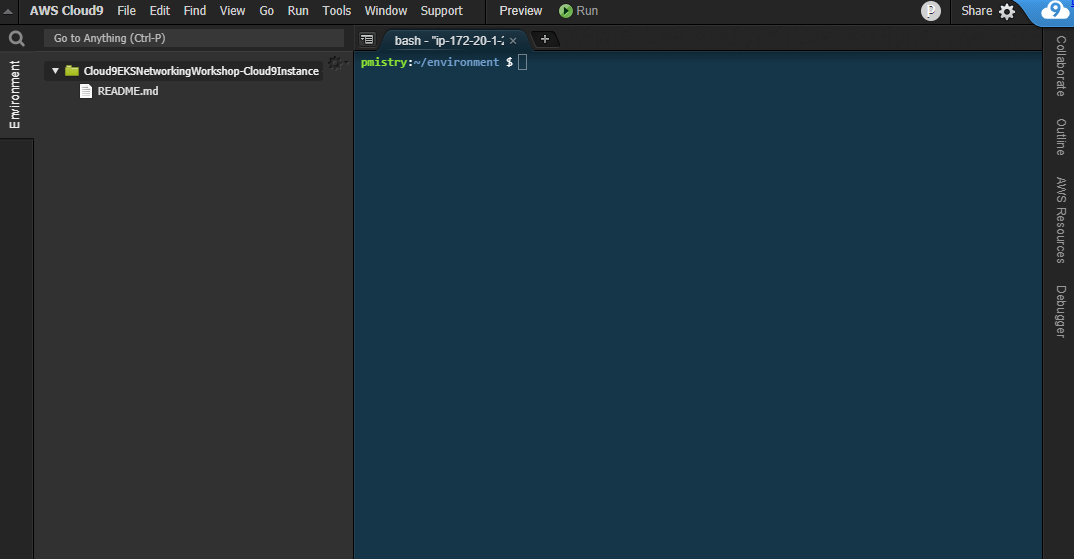Viewport: 1074px width, 559px height.
Task: Select the README.md file icon
Action: coord(86,91)
